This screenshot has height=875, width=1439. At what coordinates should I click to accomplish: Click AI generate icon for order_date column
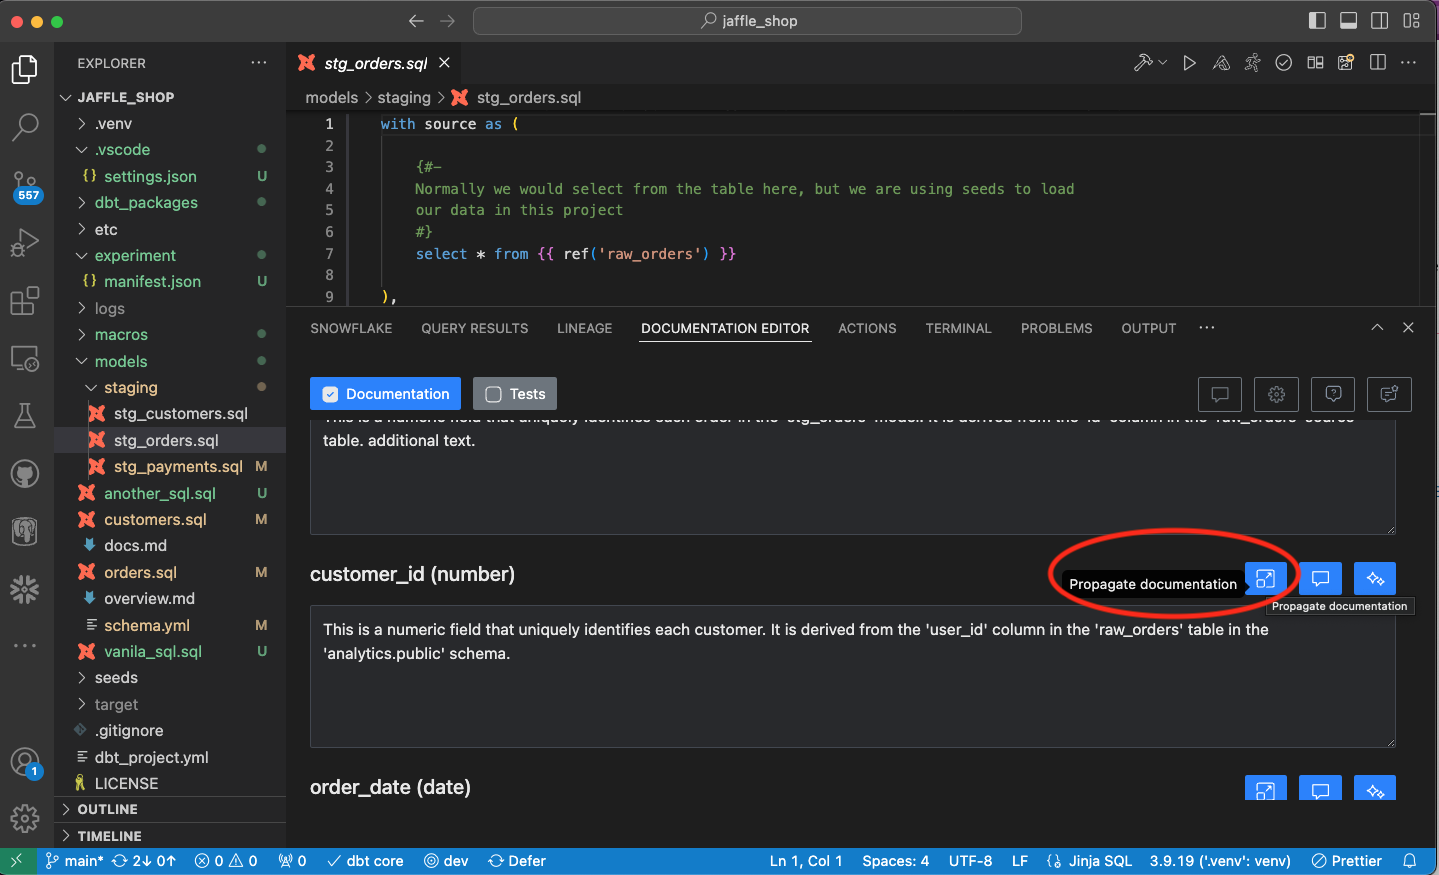tap(1375, 789)
